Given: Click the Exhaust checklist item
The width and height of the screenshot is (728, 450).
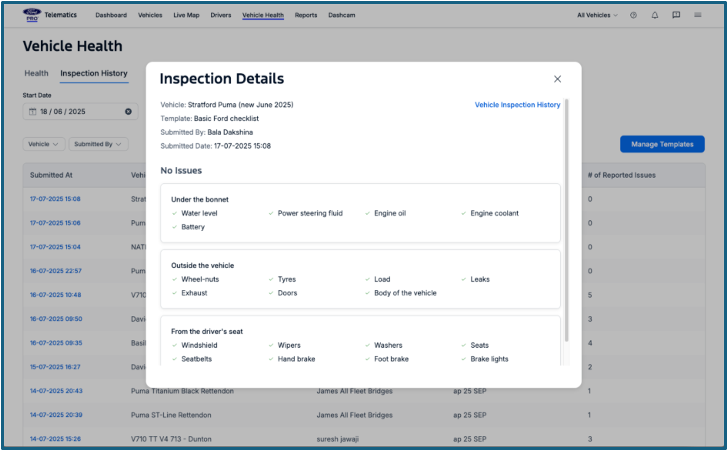Looking at the screenshot, I should pos(189,293).
